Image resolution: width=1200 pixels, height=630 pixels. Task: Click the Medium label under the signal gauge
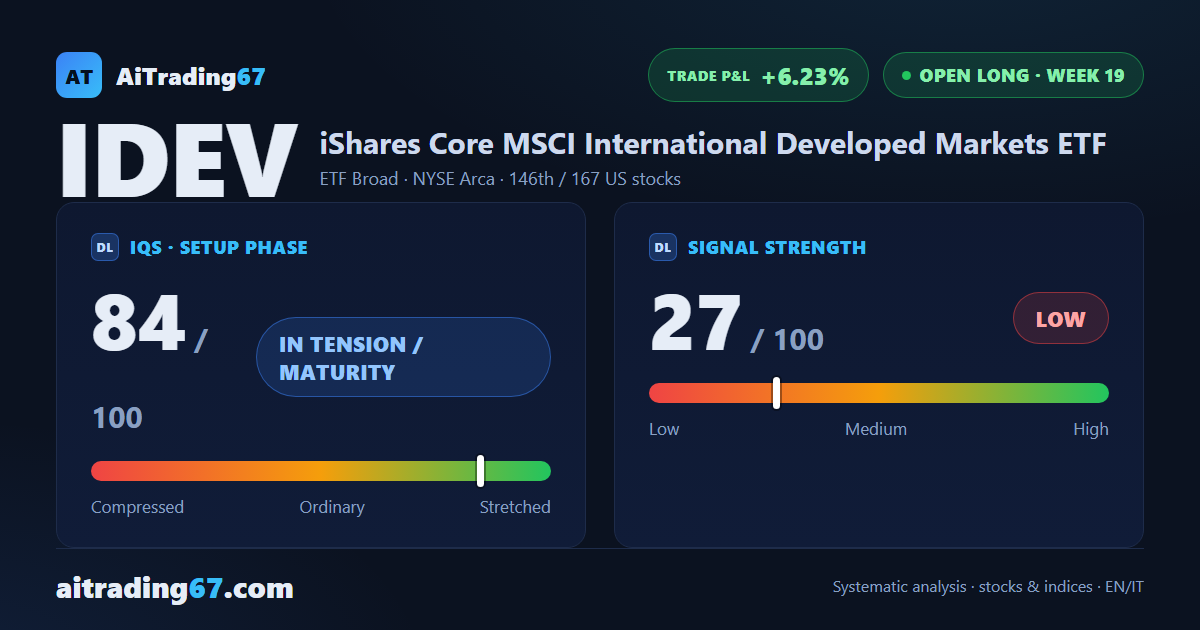pos(876,429)
